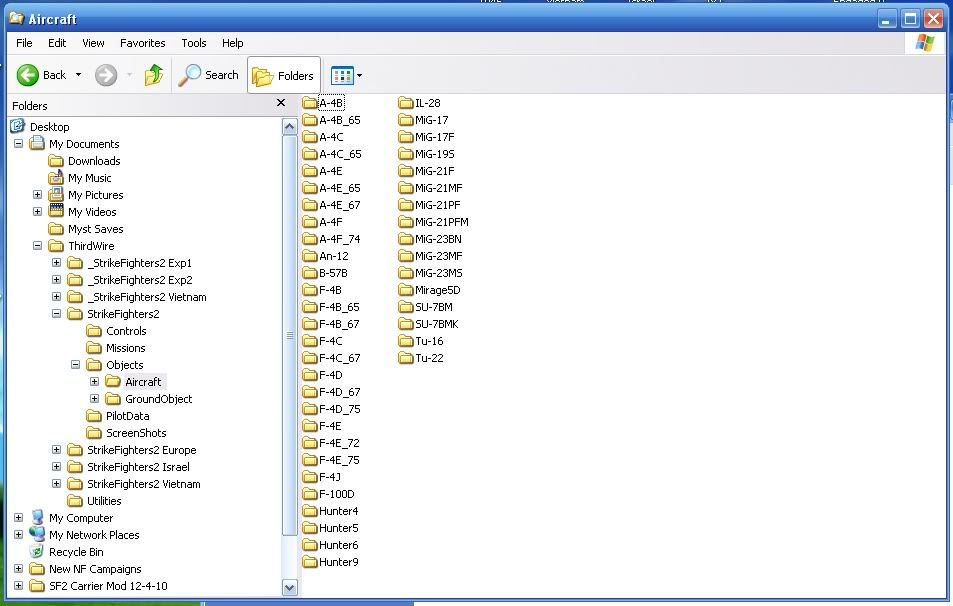This screenshot has width=953, height=606.
Task: Click scroll up arrow in Folders pane
Action: coord(290,127)
